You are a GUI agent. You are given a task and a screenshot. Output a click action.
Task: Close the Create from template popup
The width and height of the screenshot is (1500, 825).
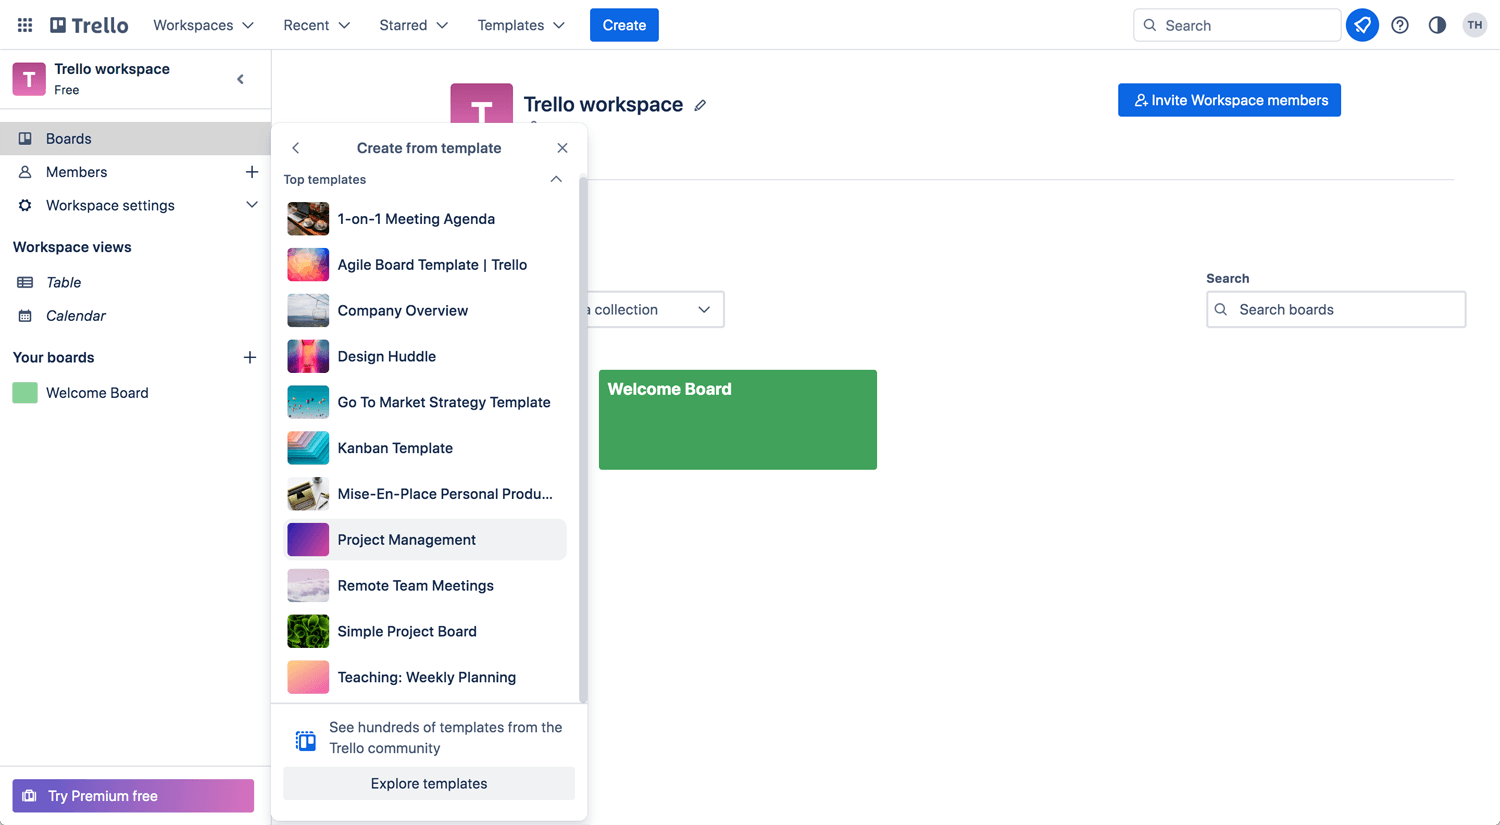[562, 148]
